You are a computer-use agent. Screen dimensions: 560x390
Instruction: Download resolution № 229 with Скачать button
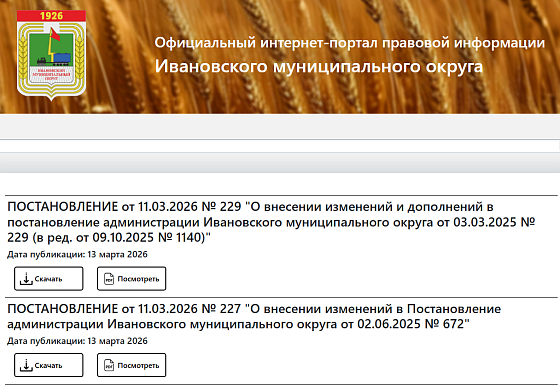(x=49, y=279)
